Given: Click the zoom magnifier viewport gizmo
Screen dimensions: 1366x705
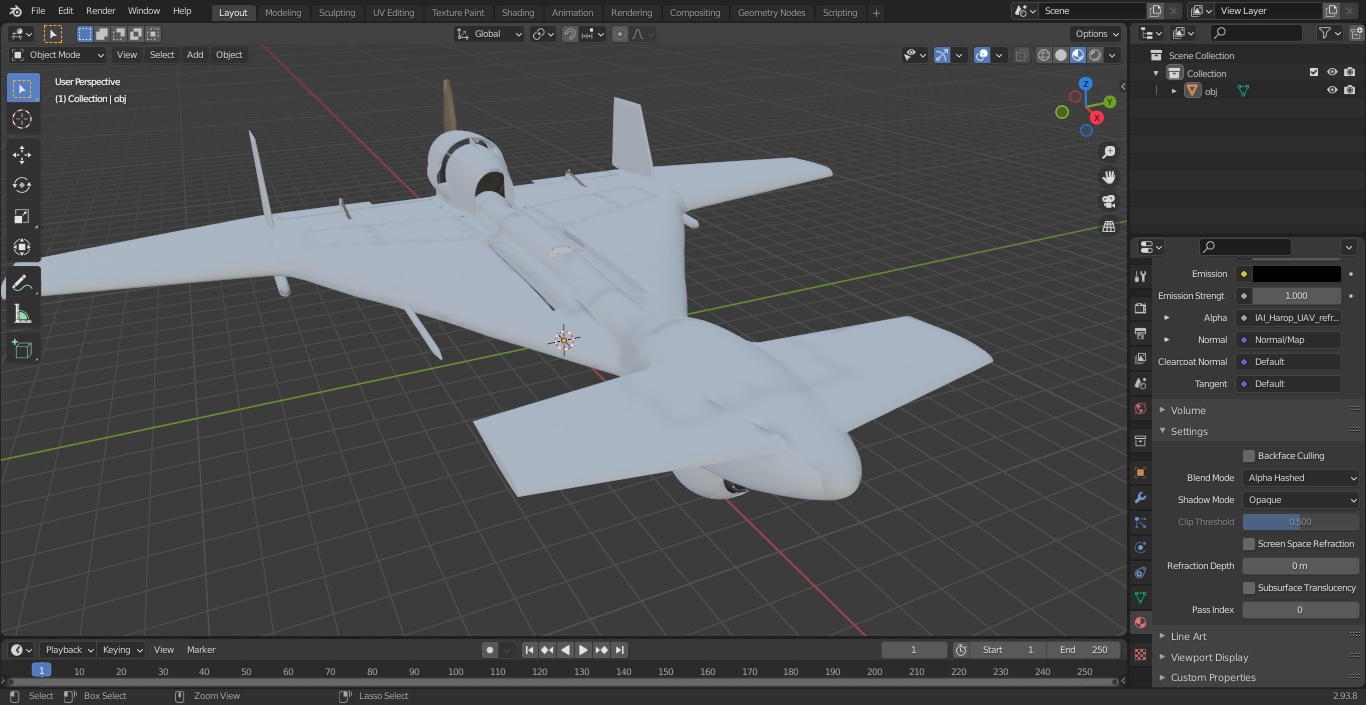Looking at the screenshot, I should pyautogui.click(x=1109, y=152).
